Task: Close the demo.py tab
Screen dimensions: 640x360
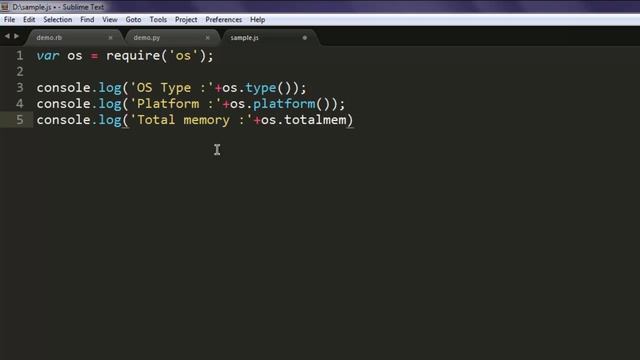Action: pyautogui.click(x=207, y=38)
